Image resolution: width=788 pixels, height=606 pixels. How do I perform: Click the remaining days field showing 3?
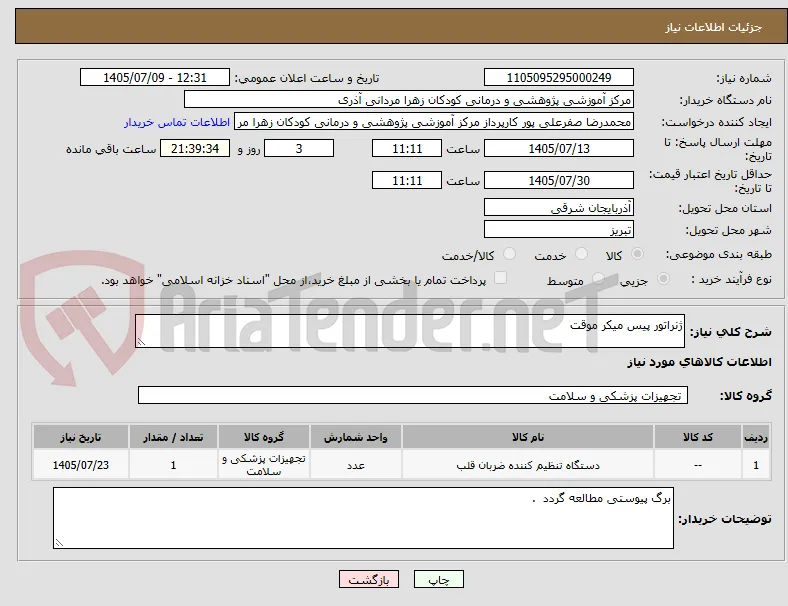299,149
